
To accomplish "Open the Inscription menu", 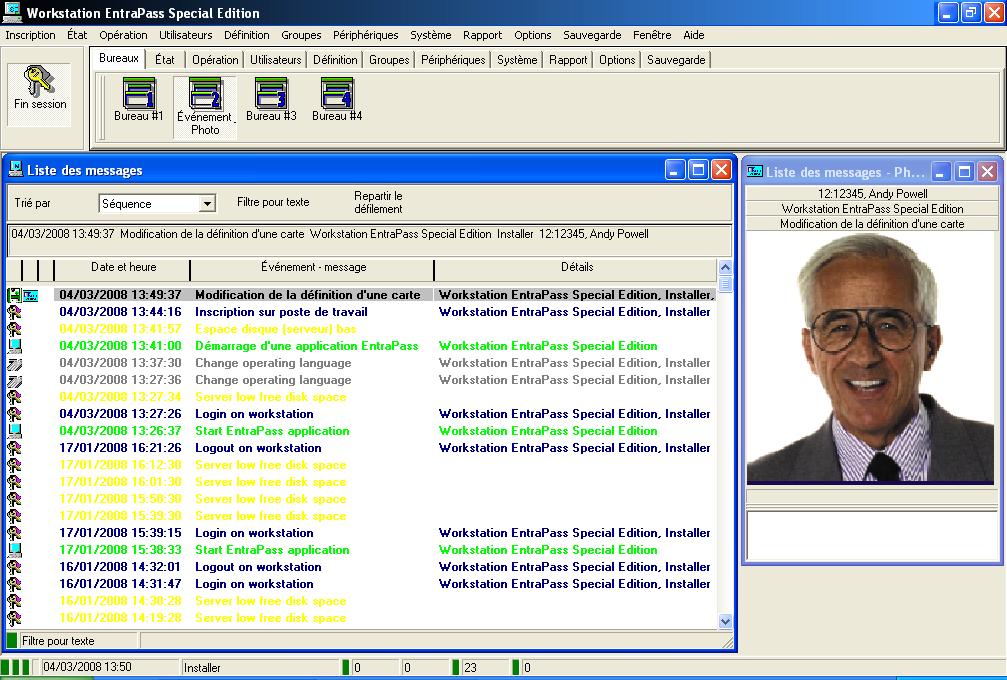I will [30, 35].
